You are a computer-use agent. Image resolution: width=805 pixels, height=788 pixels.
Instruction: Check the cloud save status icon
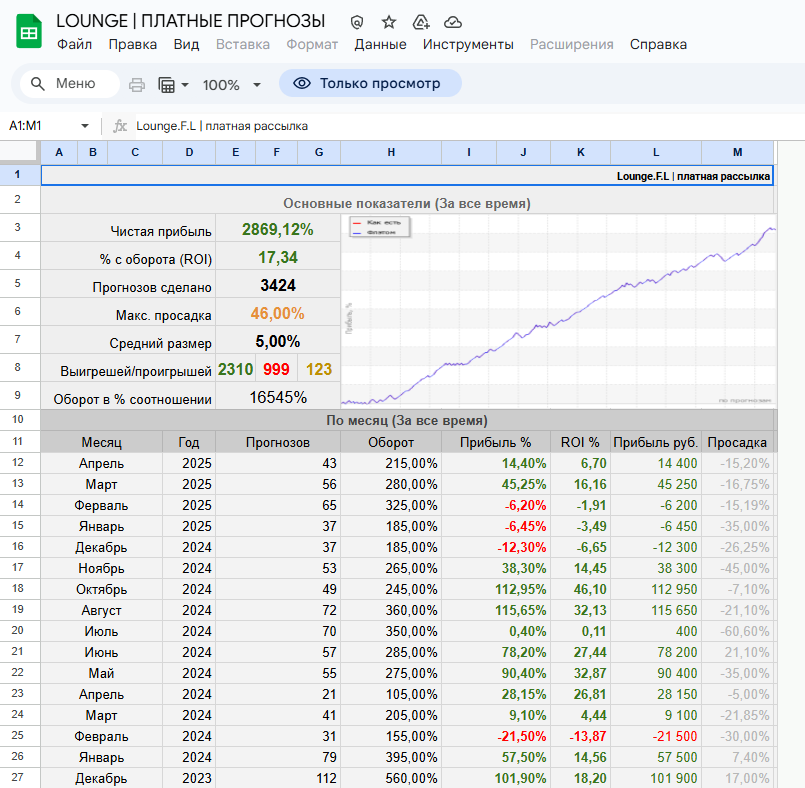coord(453,21)
